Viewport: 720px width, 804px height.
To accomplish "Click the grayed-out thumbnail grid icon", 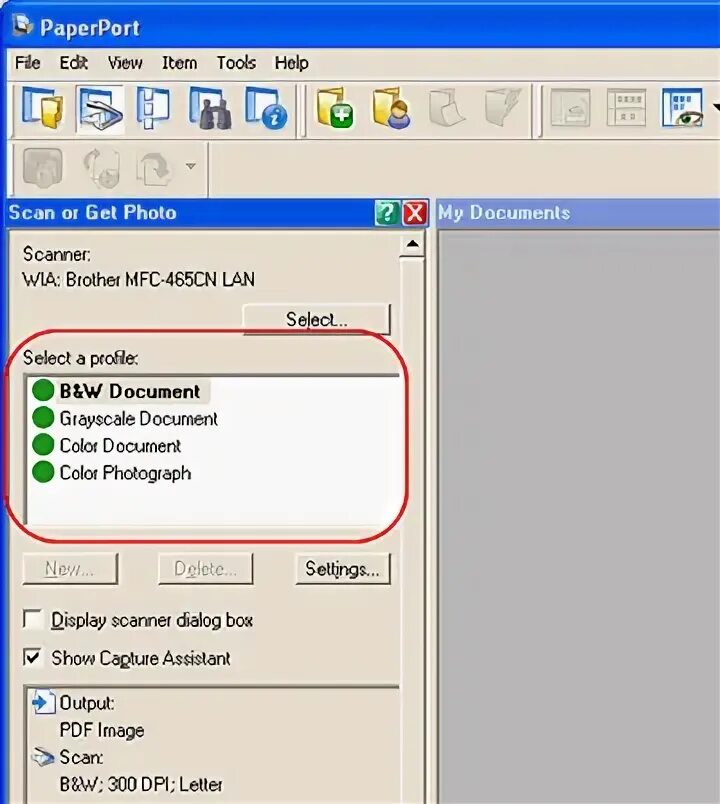I will pyautogui.click(x=626, y=108).
